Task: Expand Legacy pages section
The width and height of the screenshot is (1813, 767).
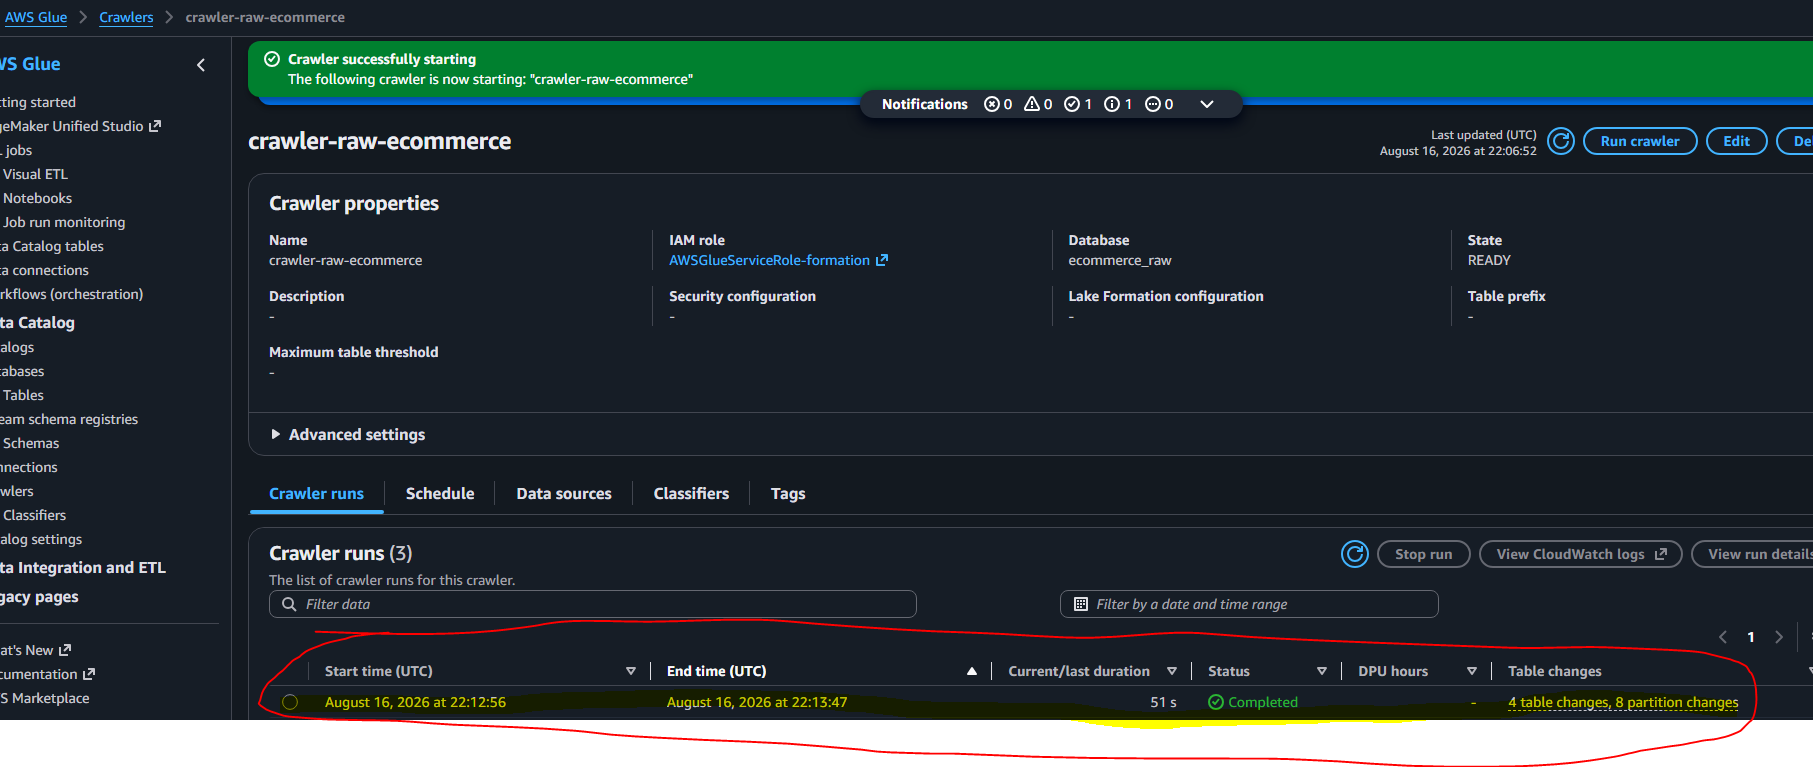Action: coord(39,596)
